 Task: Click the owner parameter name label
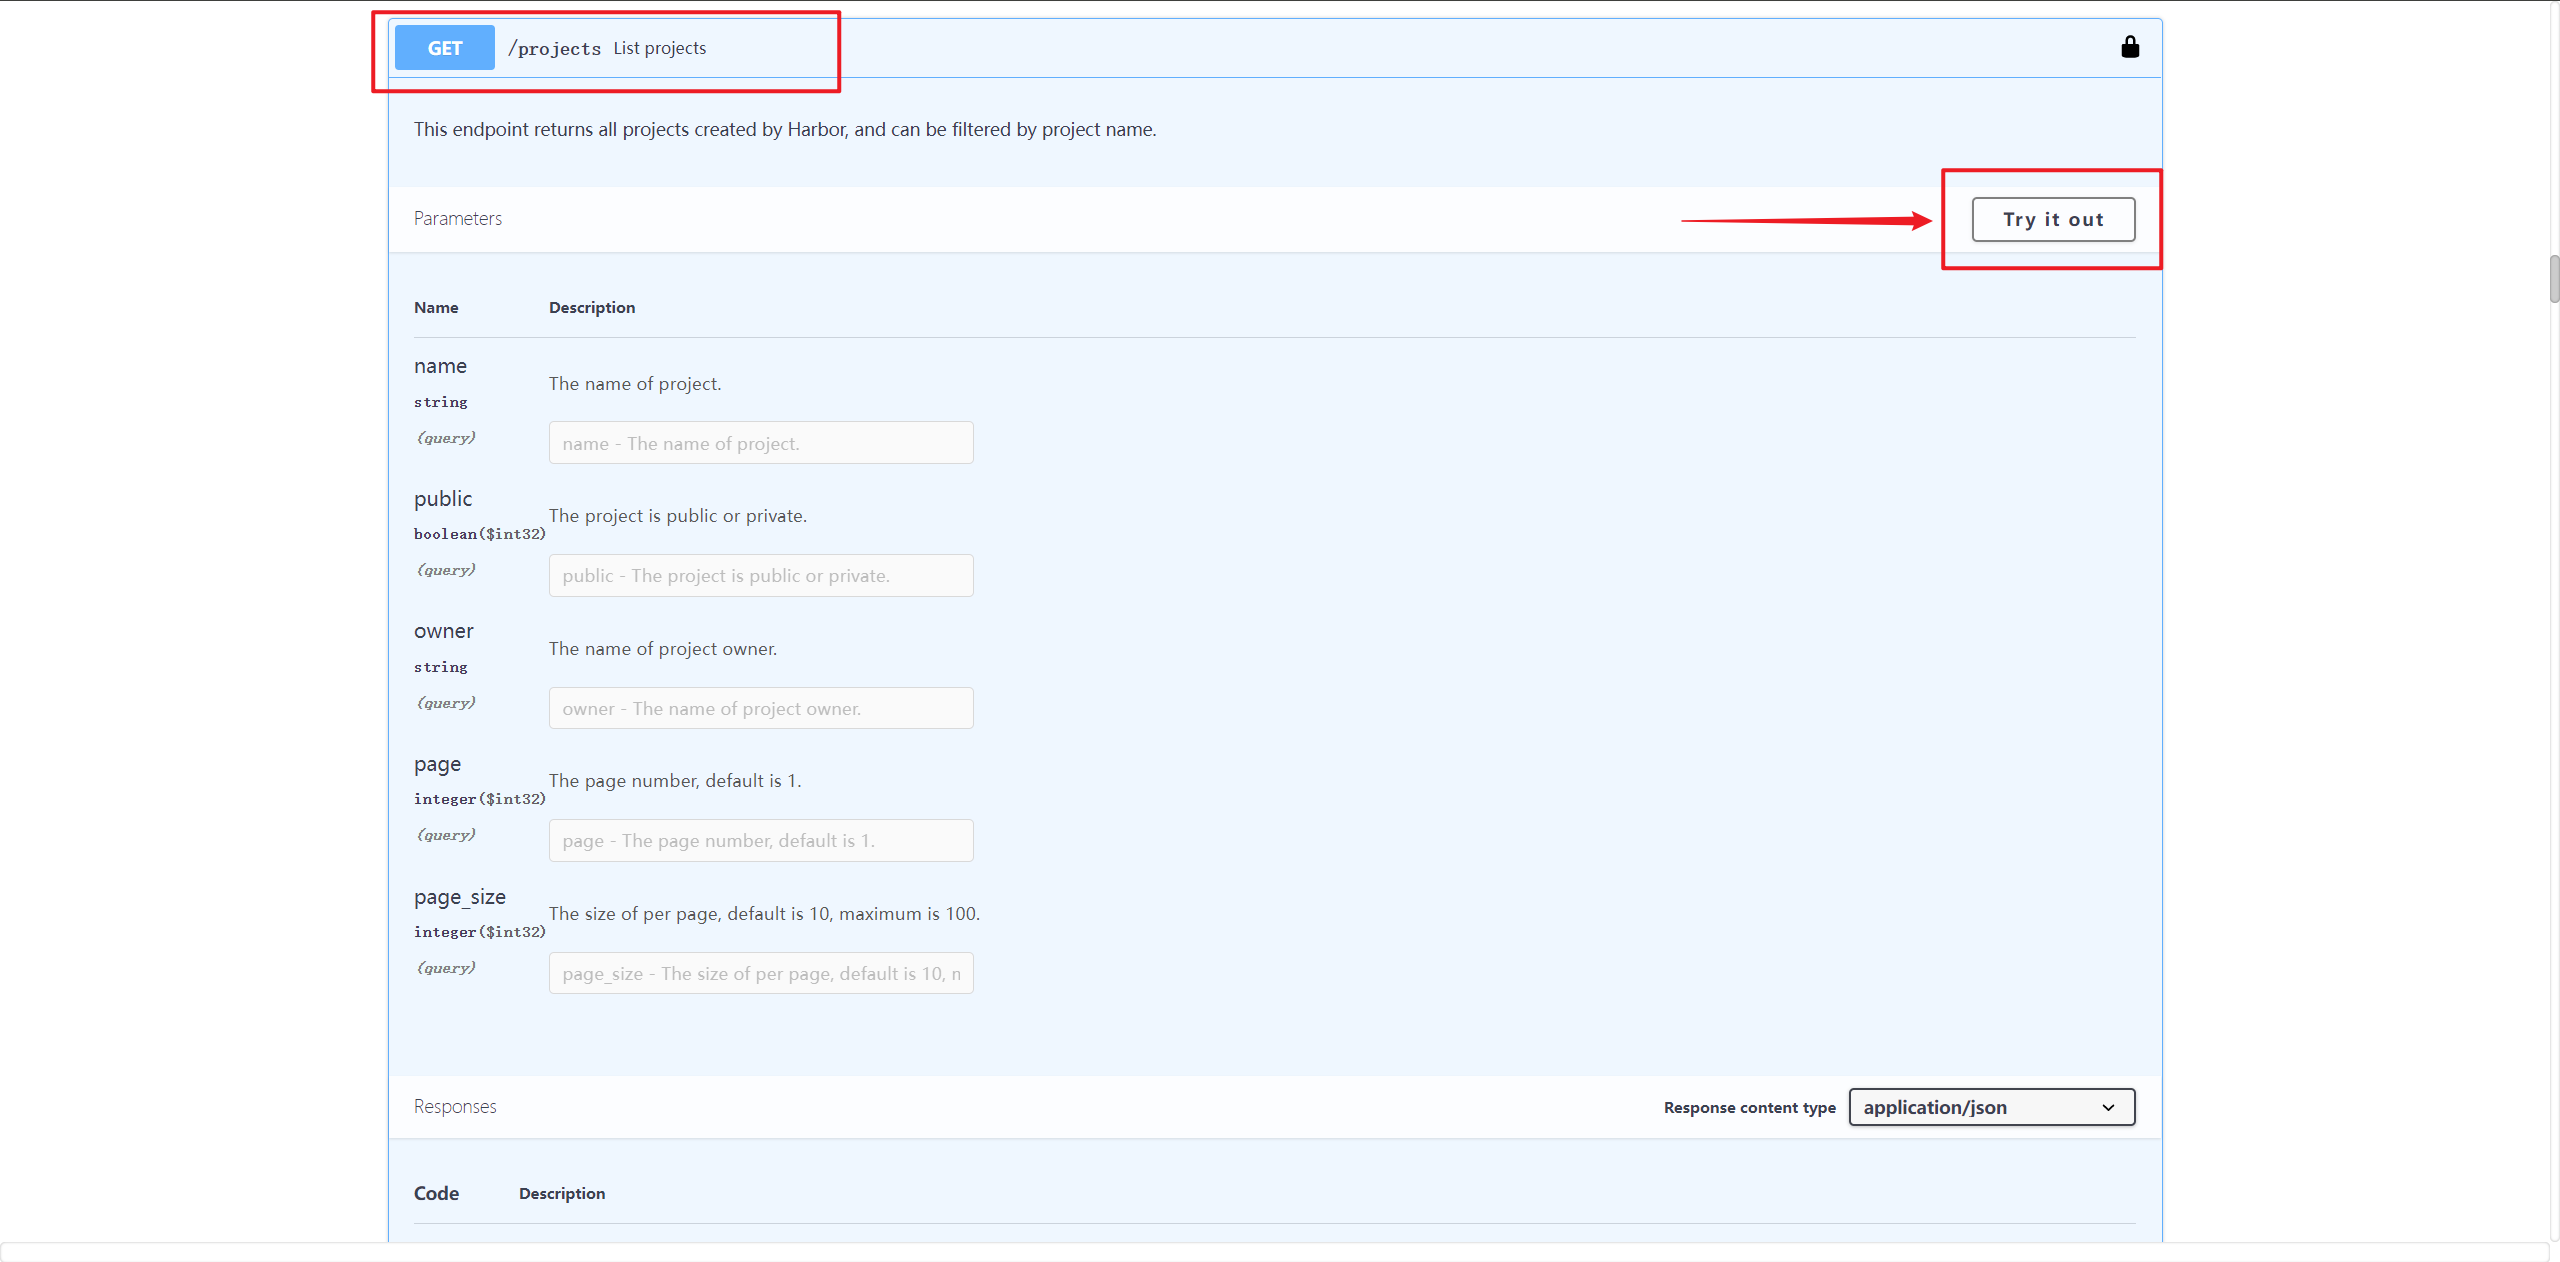(443, 631)
